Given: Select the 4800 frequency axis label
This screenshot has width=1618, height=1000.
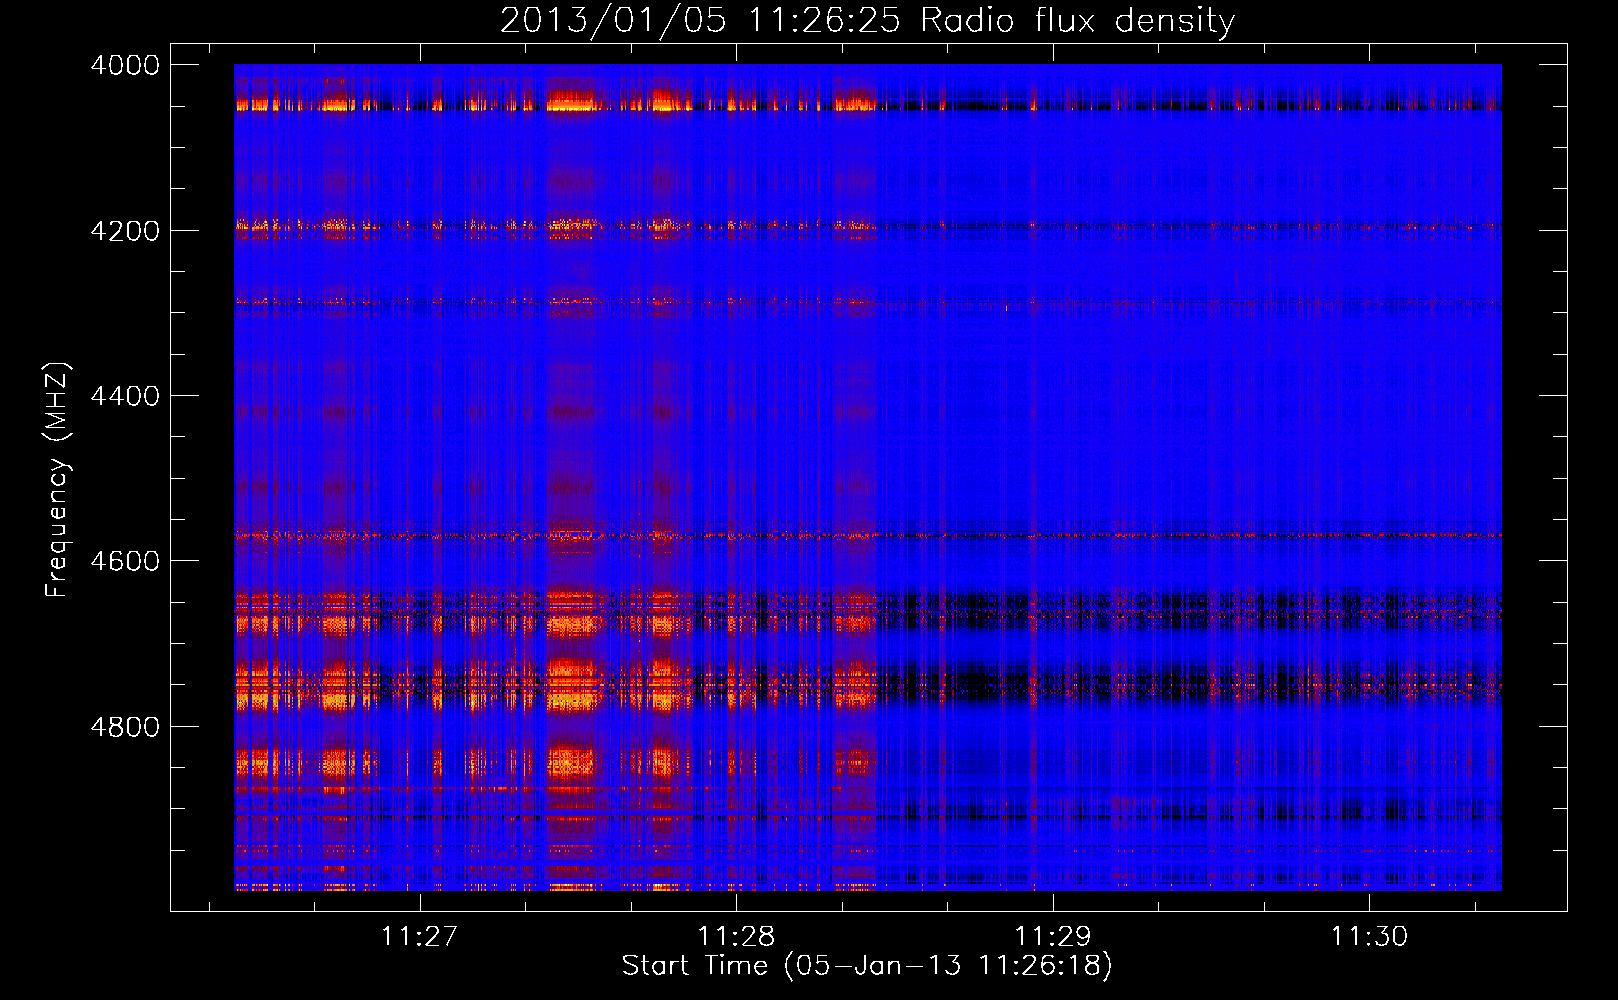Looking at the screenshot, I should (125, 727).
